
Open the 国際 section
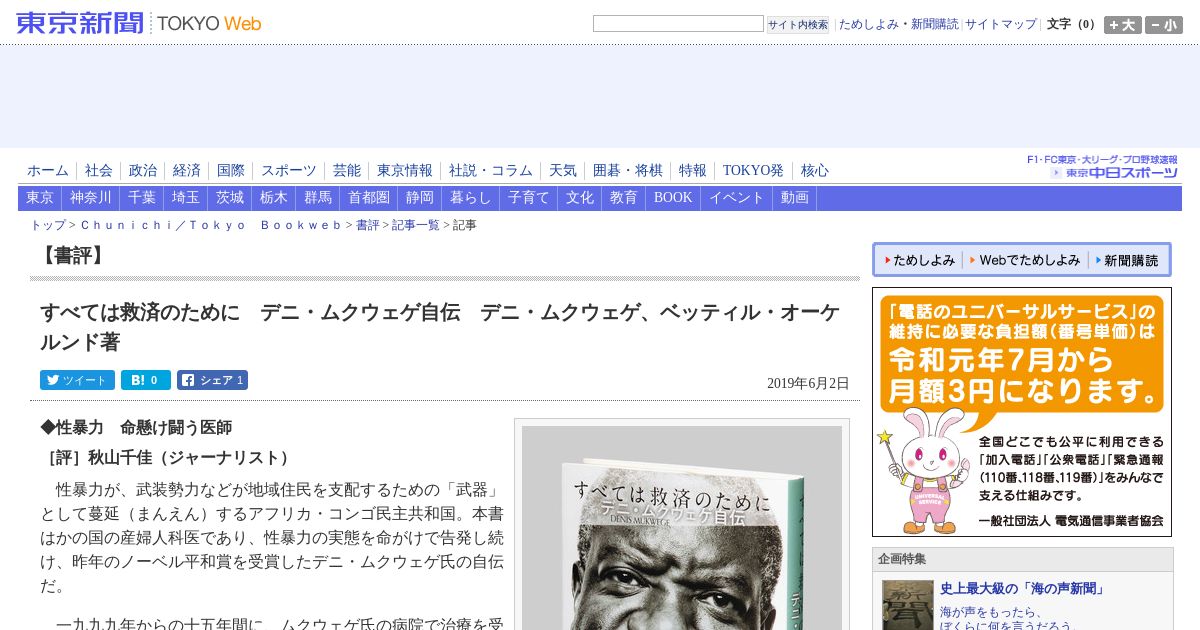(231, 171)
